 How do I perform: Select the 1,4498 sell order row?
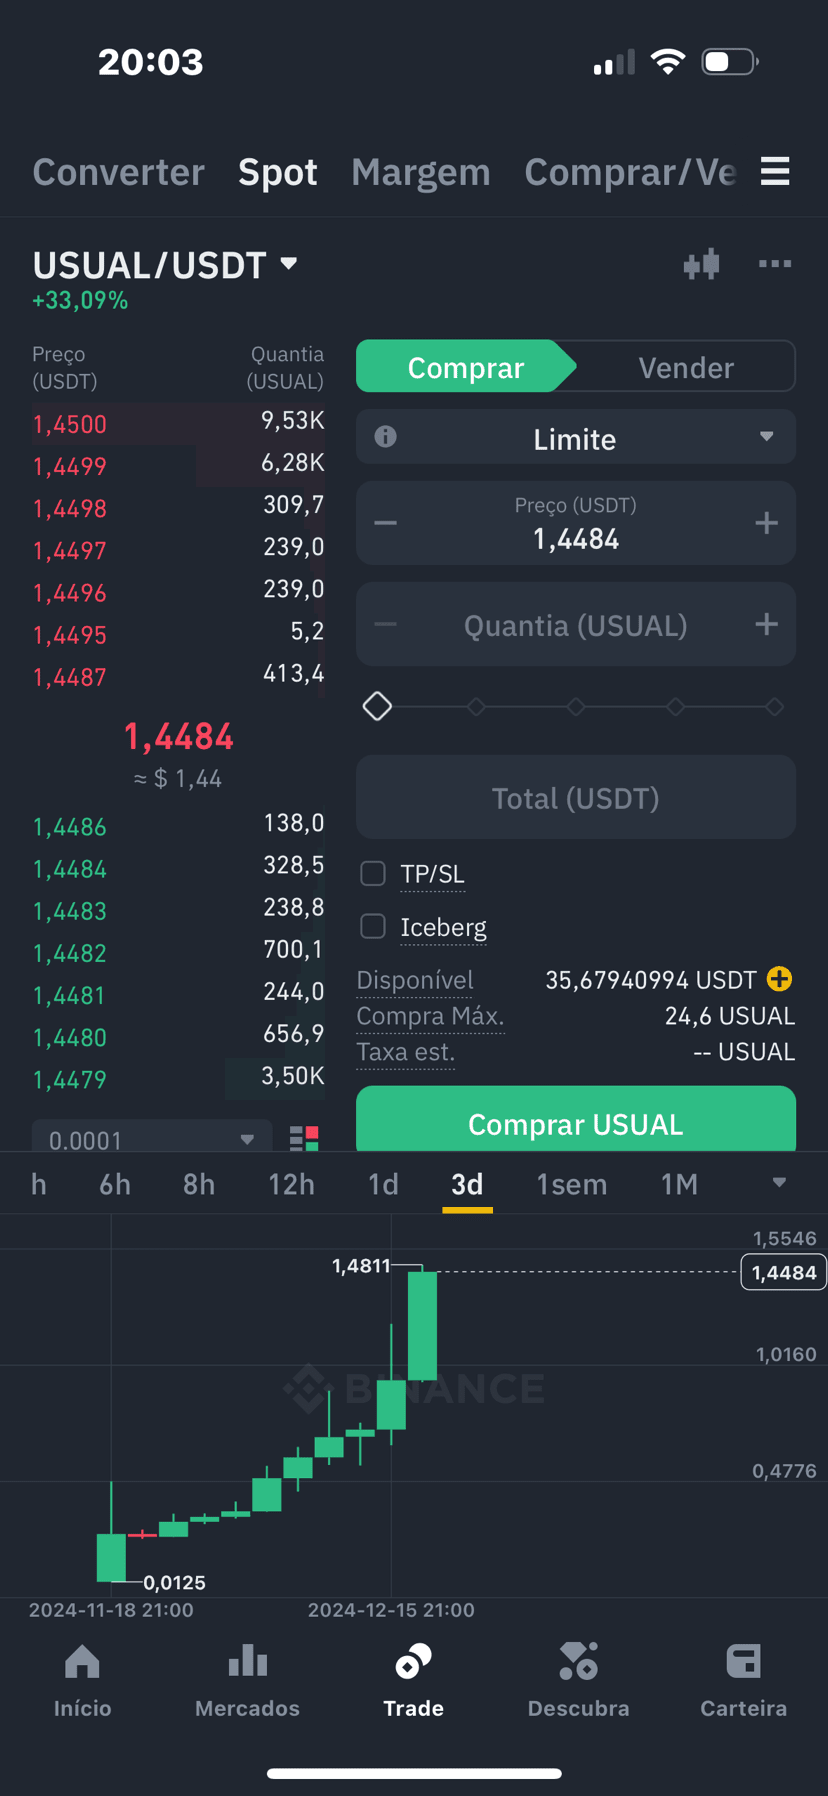click(x=178, y=507)
